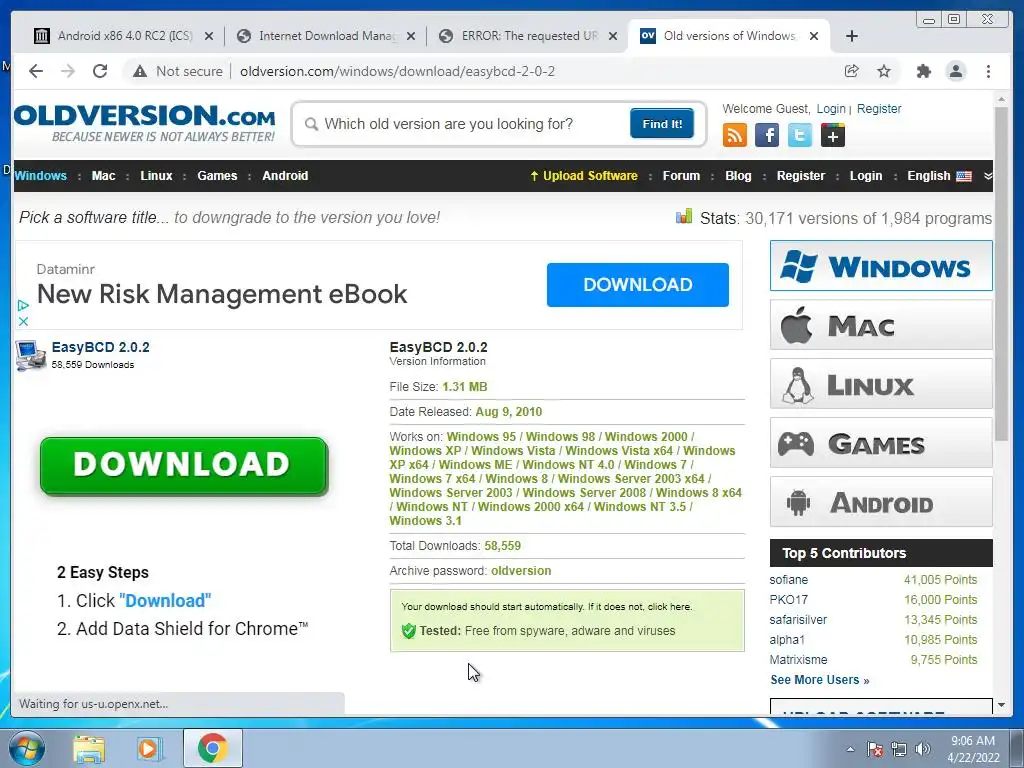Image resolution: width=1024 pixels, height=768 pixels.
Task: Expand the nav bar double-chevron arrow
Action: click(987, 176)
